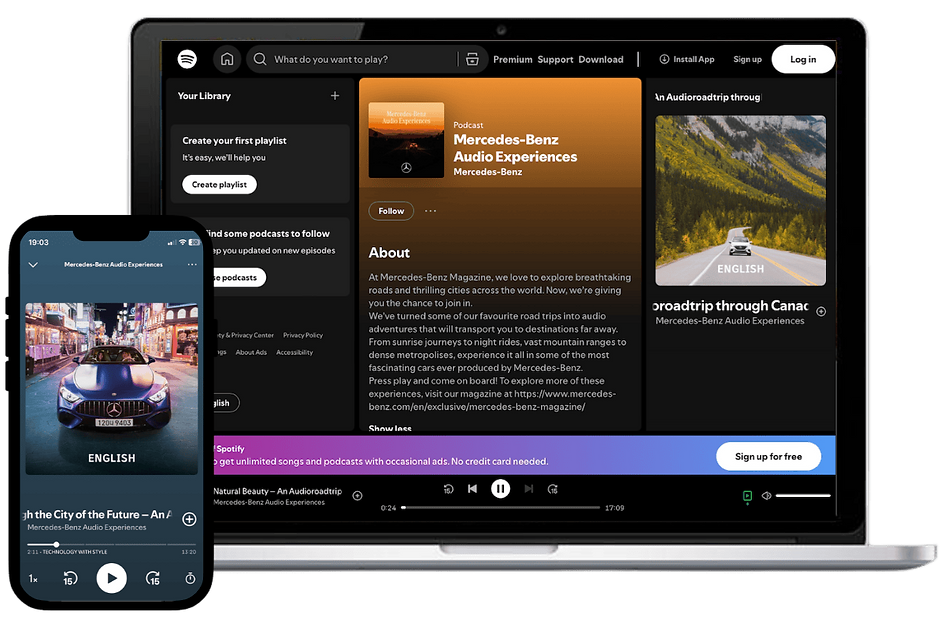Click the Sign up link
This screenshot has height=630, width=945.
[747, 59]
